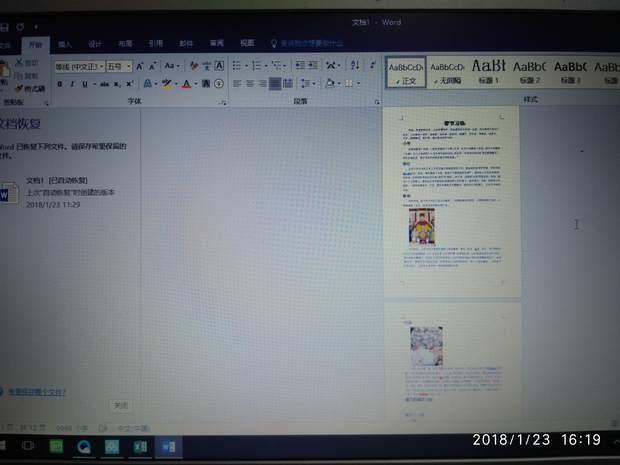Save document from quick access toolbar
The width and height of the screenshot is (620, 465).
[x=4, y=27]
